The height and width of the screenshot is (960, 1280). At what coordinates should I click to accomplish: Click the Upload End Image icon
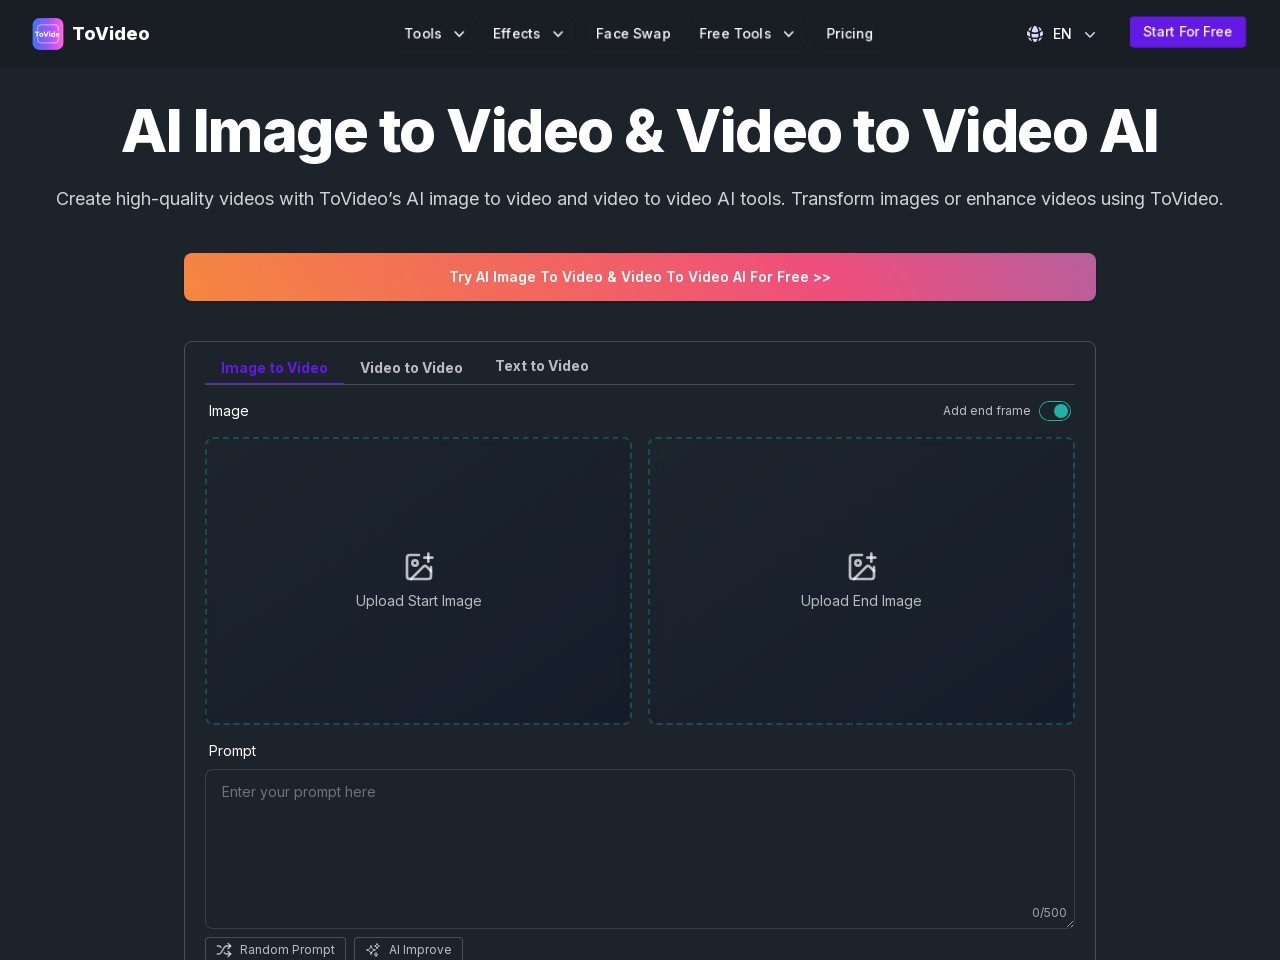pos(861,567)
